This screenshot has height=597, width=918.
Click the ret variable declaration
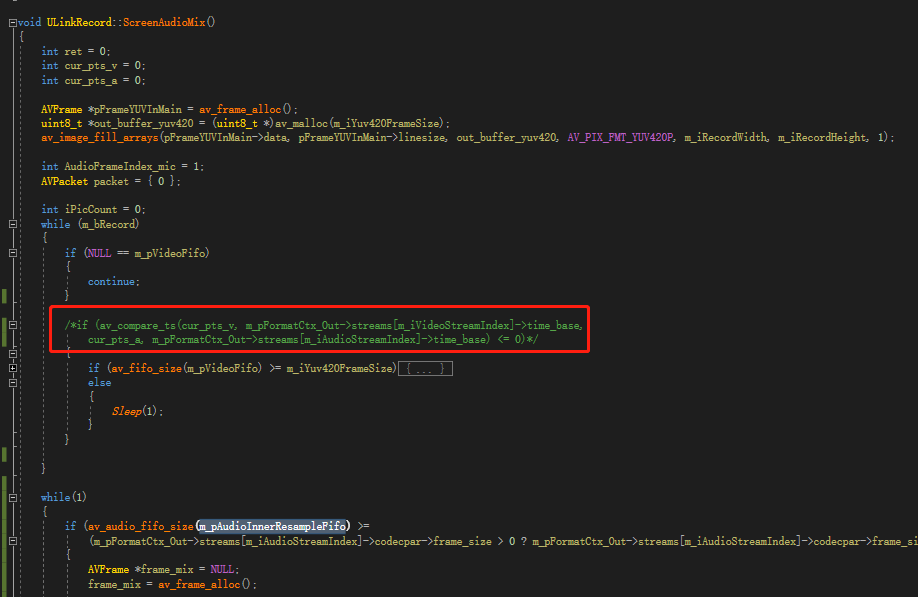tap(73, 52)
